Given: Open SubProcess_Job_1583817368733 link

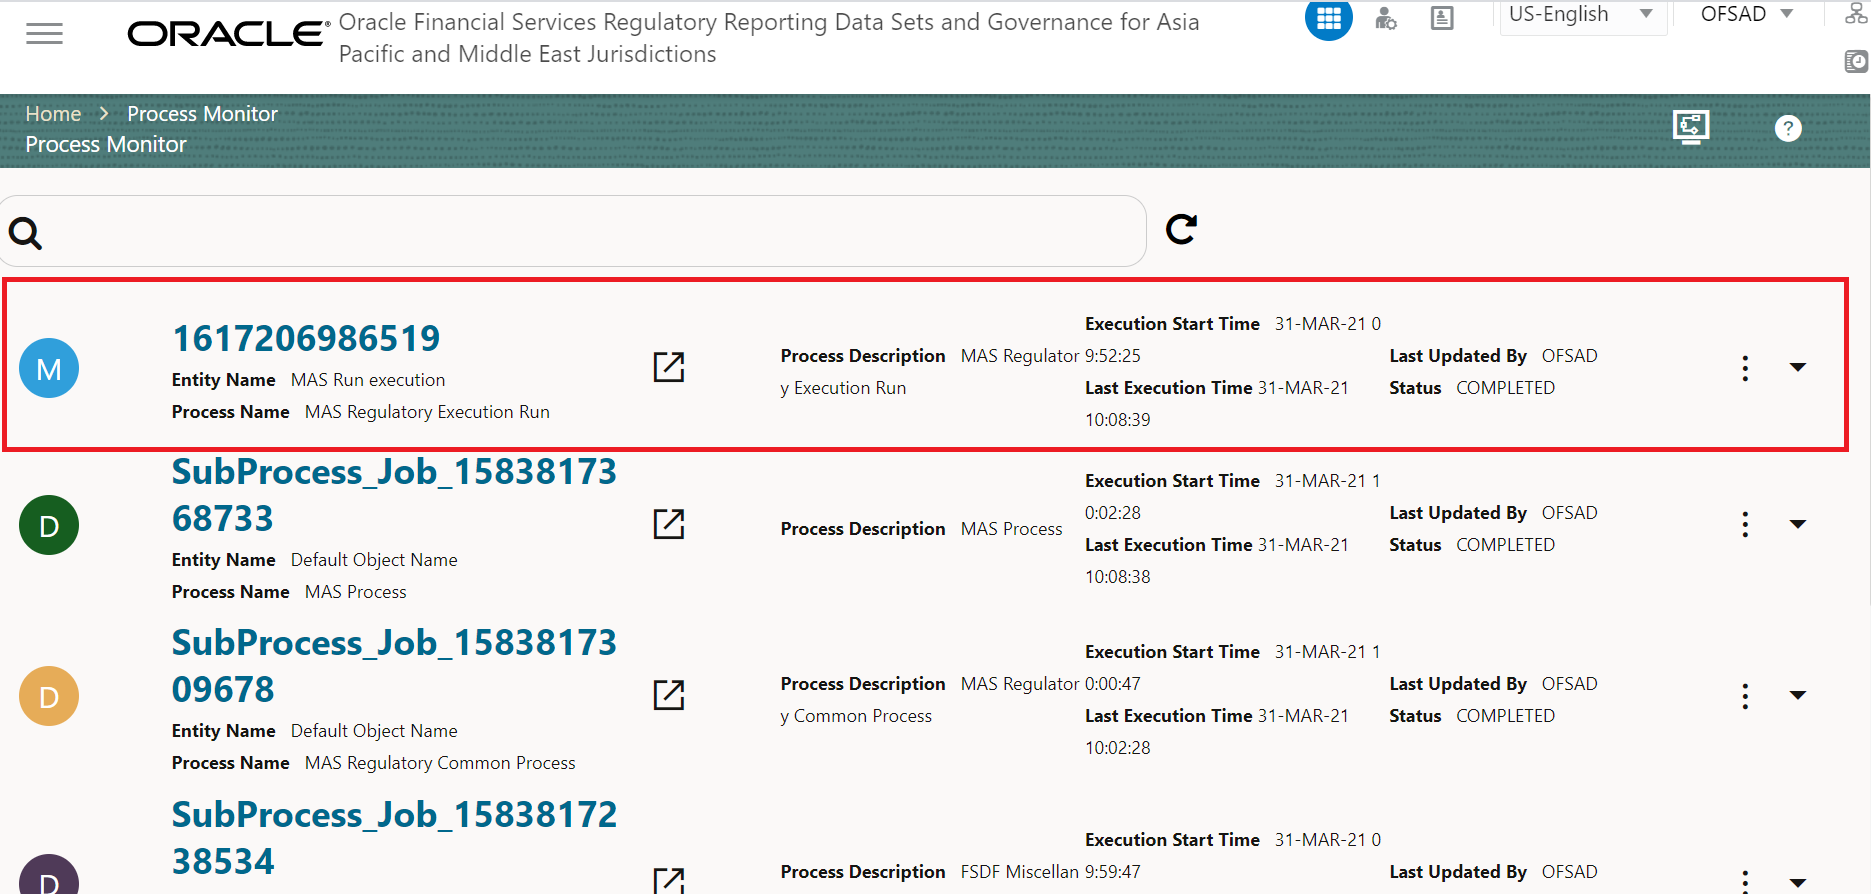Looking at the screenshot, I should pyautogui.click(x=394, y=495).
